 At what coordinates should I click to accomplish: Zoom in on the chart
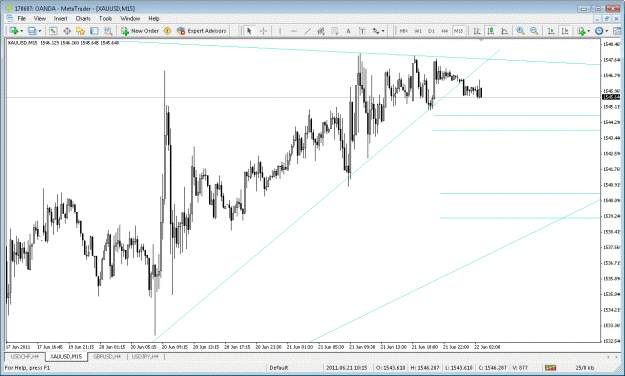pos(520,31)
